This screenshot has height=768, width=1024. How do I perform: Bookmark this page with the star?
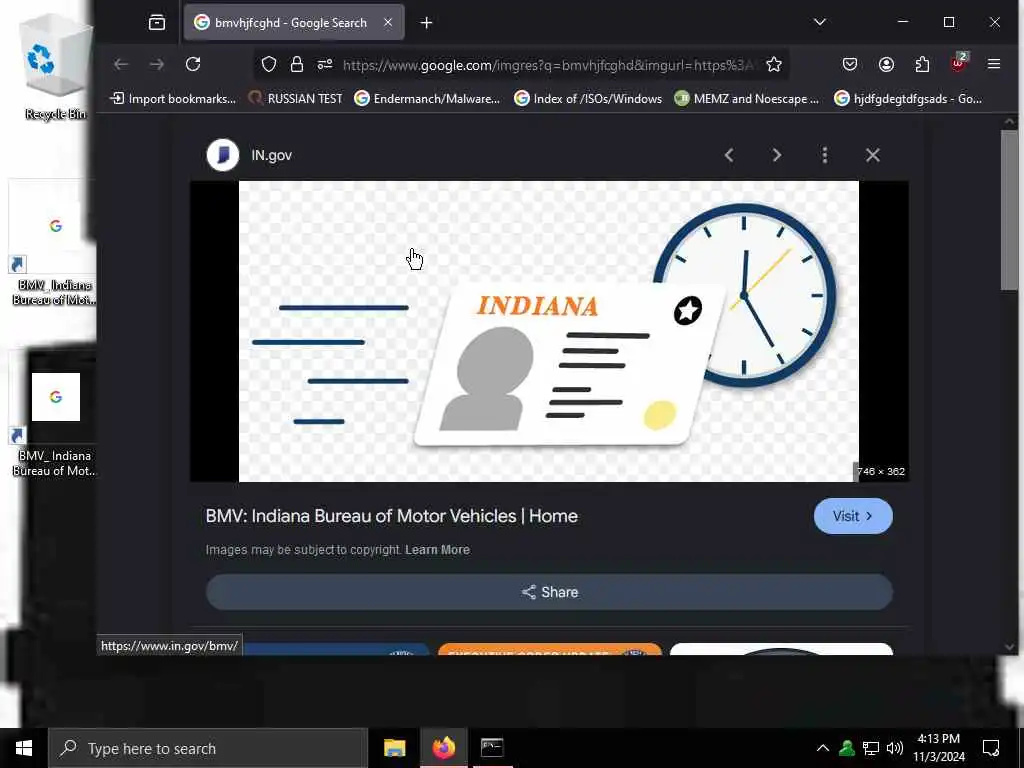pyautogui.click(x=774, y=64)
